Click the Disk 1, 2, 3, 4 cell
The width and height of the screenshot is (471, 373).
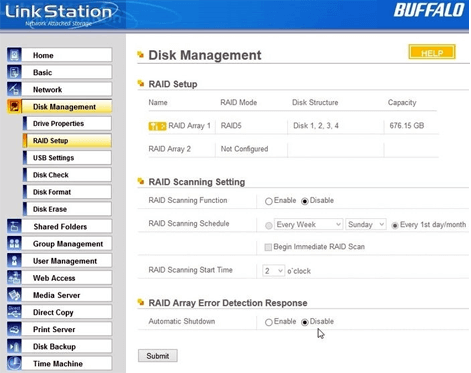point(316,126)
